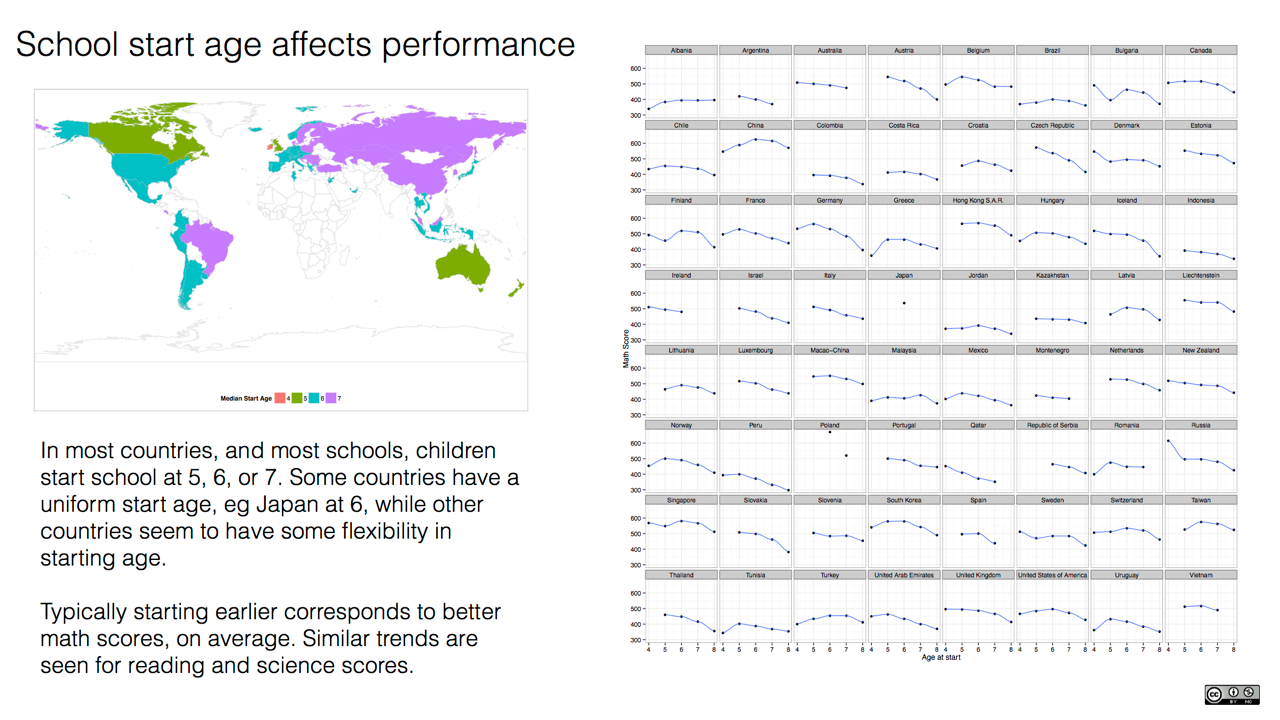The image size is (1280, 720).
Task: Click the paragraph starting 'Typically starting earlier'
Action: pos(270,638)
